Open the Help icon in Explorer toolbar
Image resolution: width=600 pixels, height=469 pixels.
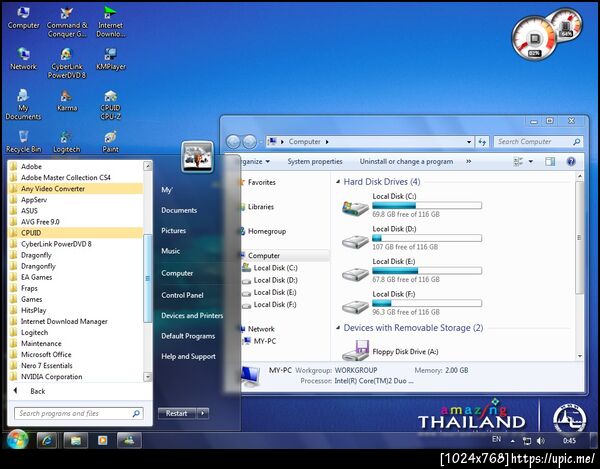[571, 161]
